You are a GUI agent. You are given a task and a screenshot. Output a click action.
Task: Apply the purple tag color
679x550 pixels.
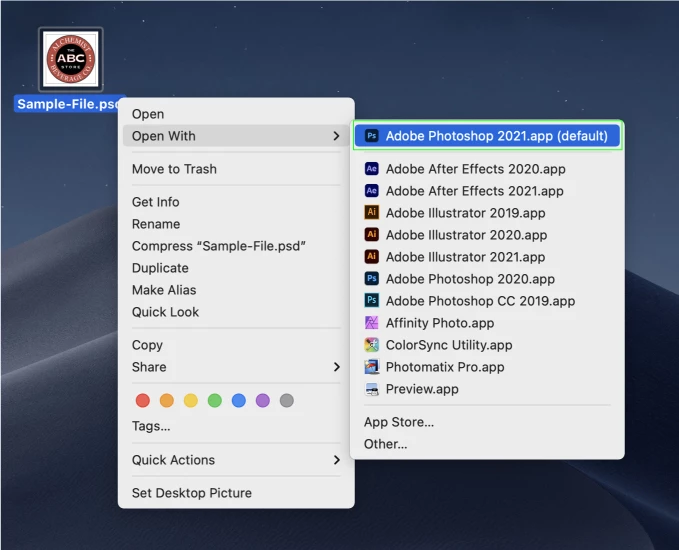click(263, 401)
